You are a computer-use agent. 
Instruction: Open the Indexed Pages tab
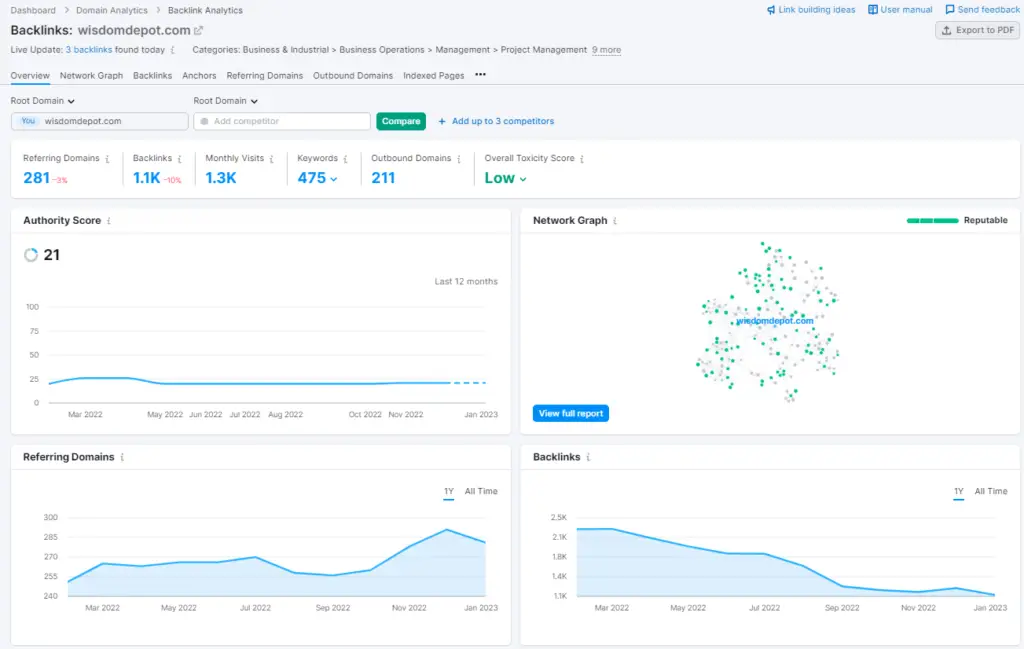(434, 76)
